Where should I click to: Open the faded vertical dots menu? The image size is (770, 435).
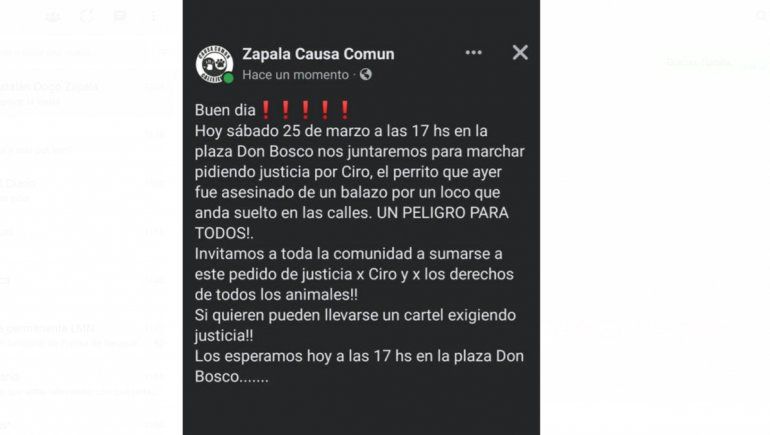tap(154, 16)
